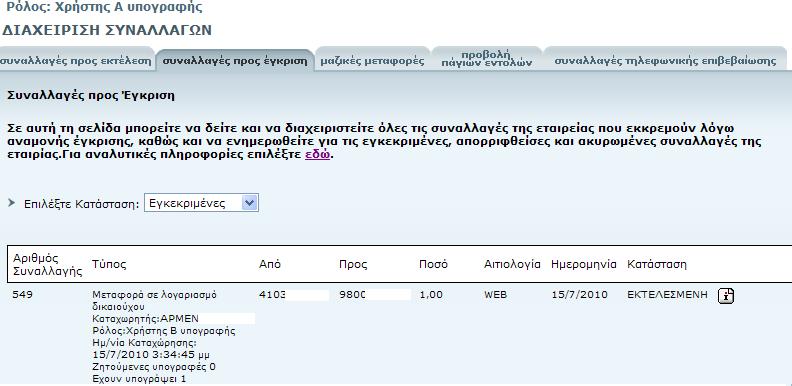Image resolution: width=792 pixels, height=386 pixels.
Task: Click Ζητούμενες υπογραφές 0 line
Action: (x=155, y=366)
